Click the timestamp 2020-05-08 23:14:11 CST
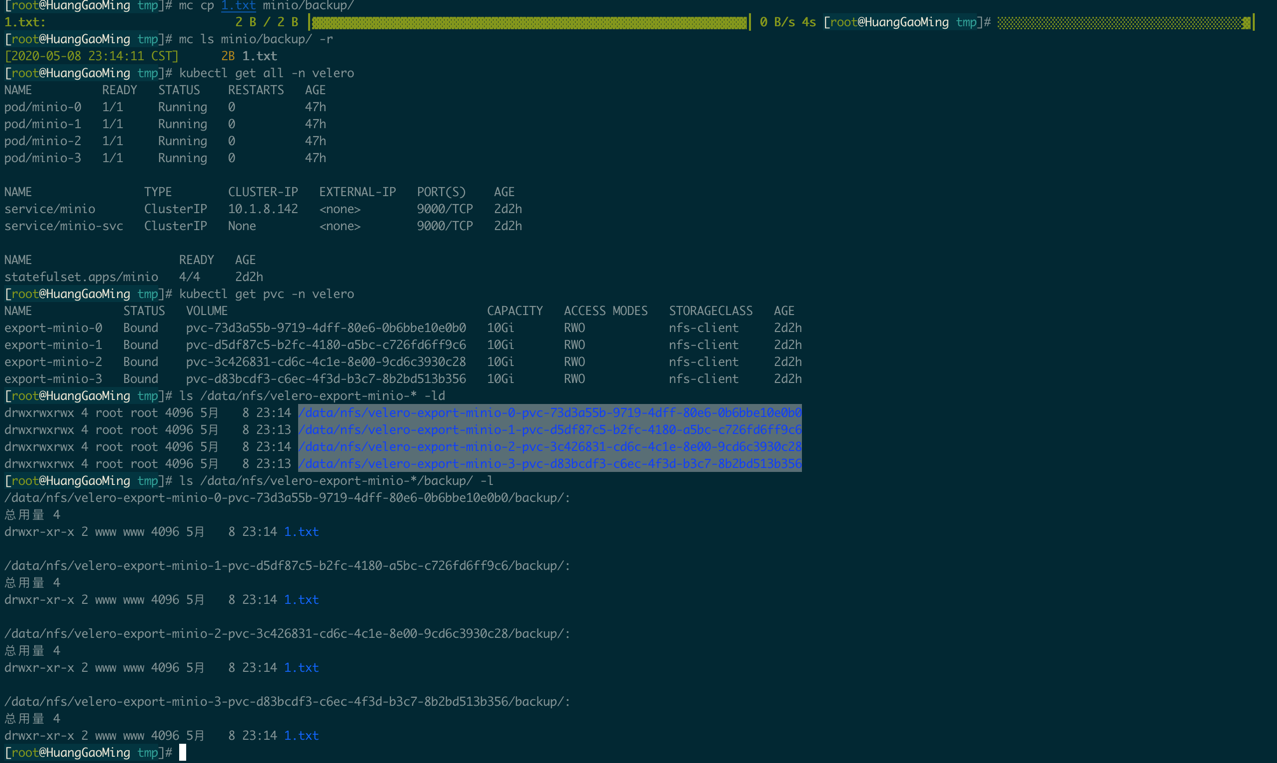 click(x=92, y=56)
